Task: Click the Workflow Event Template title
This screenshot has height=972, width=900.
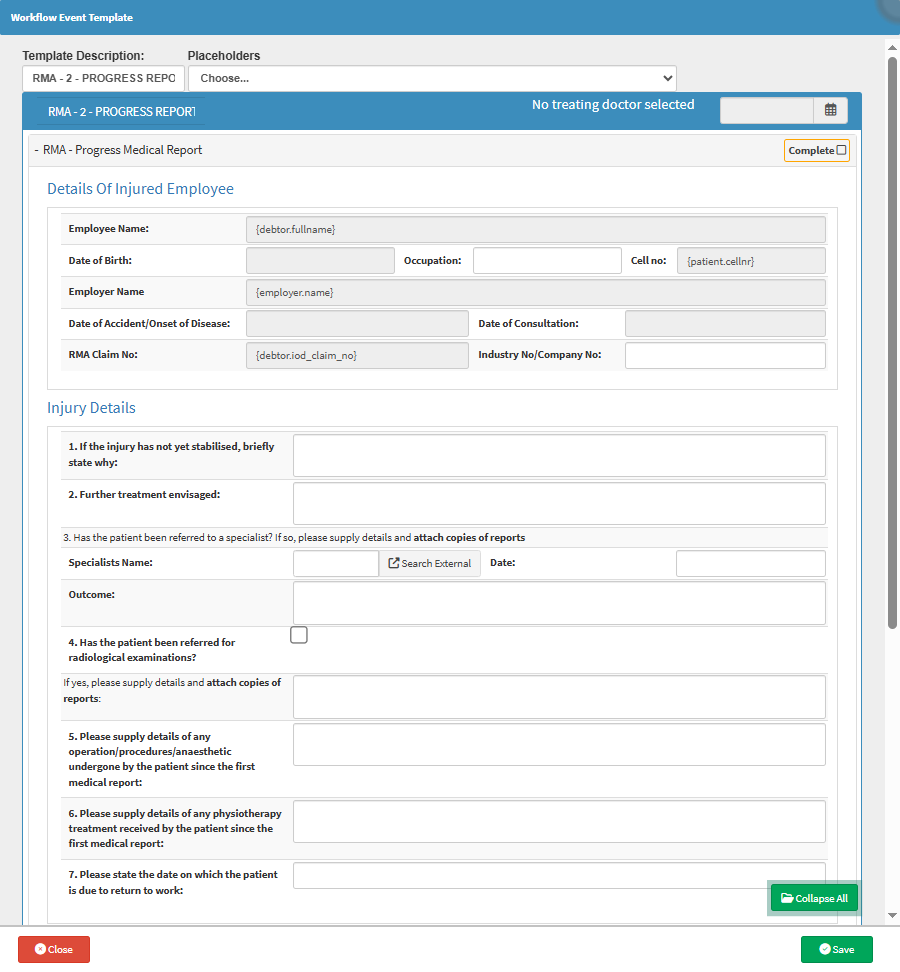Action: tap(72, 17)
